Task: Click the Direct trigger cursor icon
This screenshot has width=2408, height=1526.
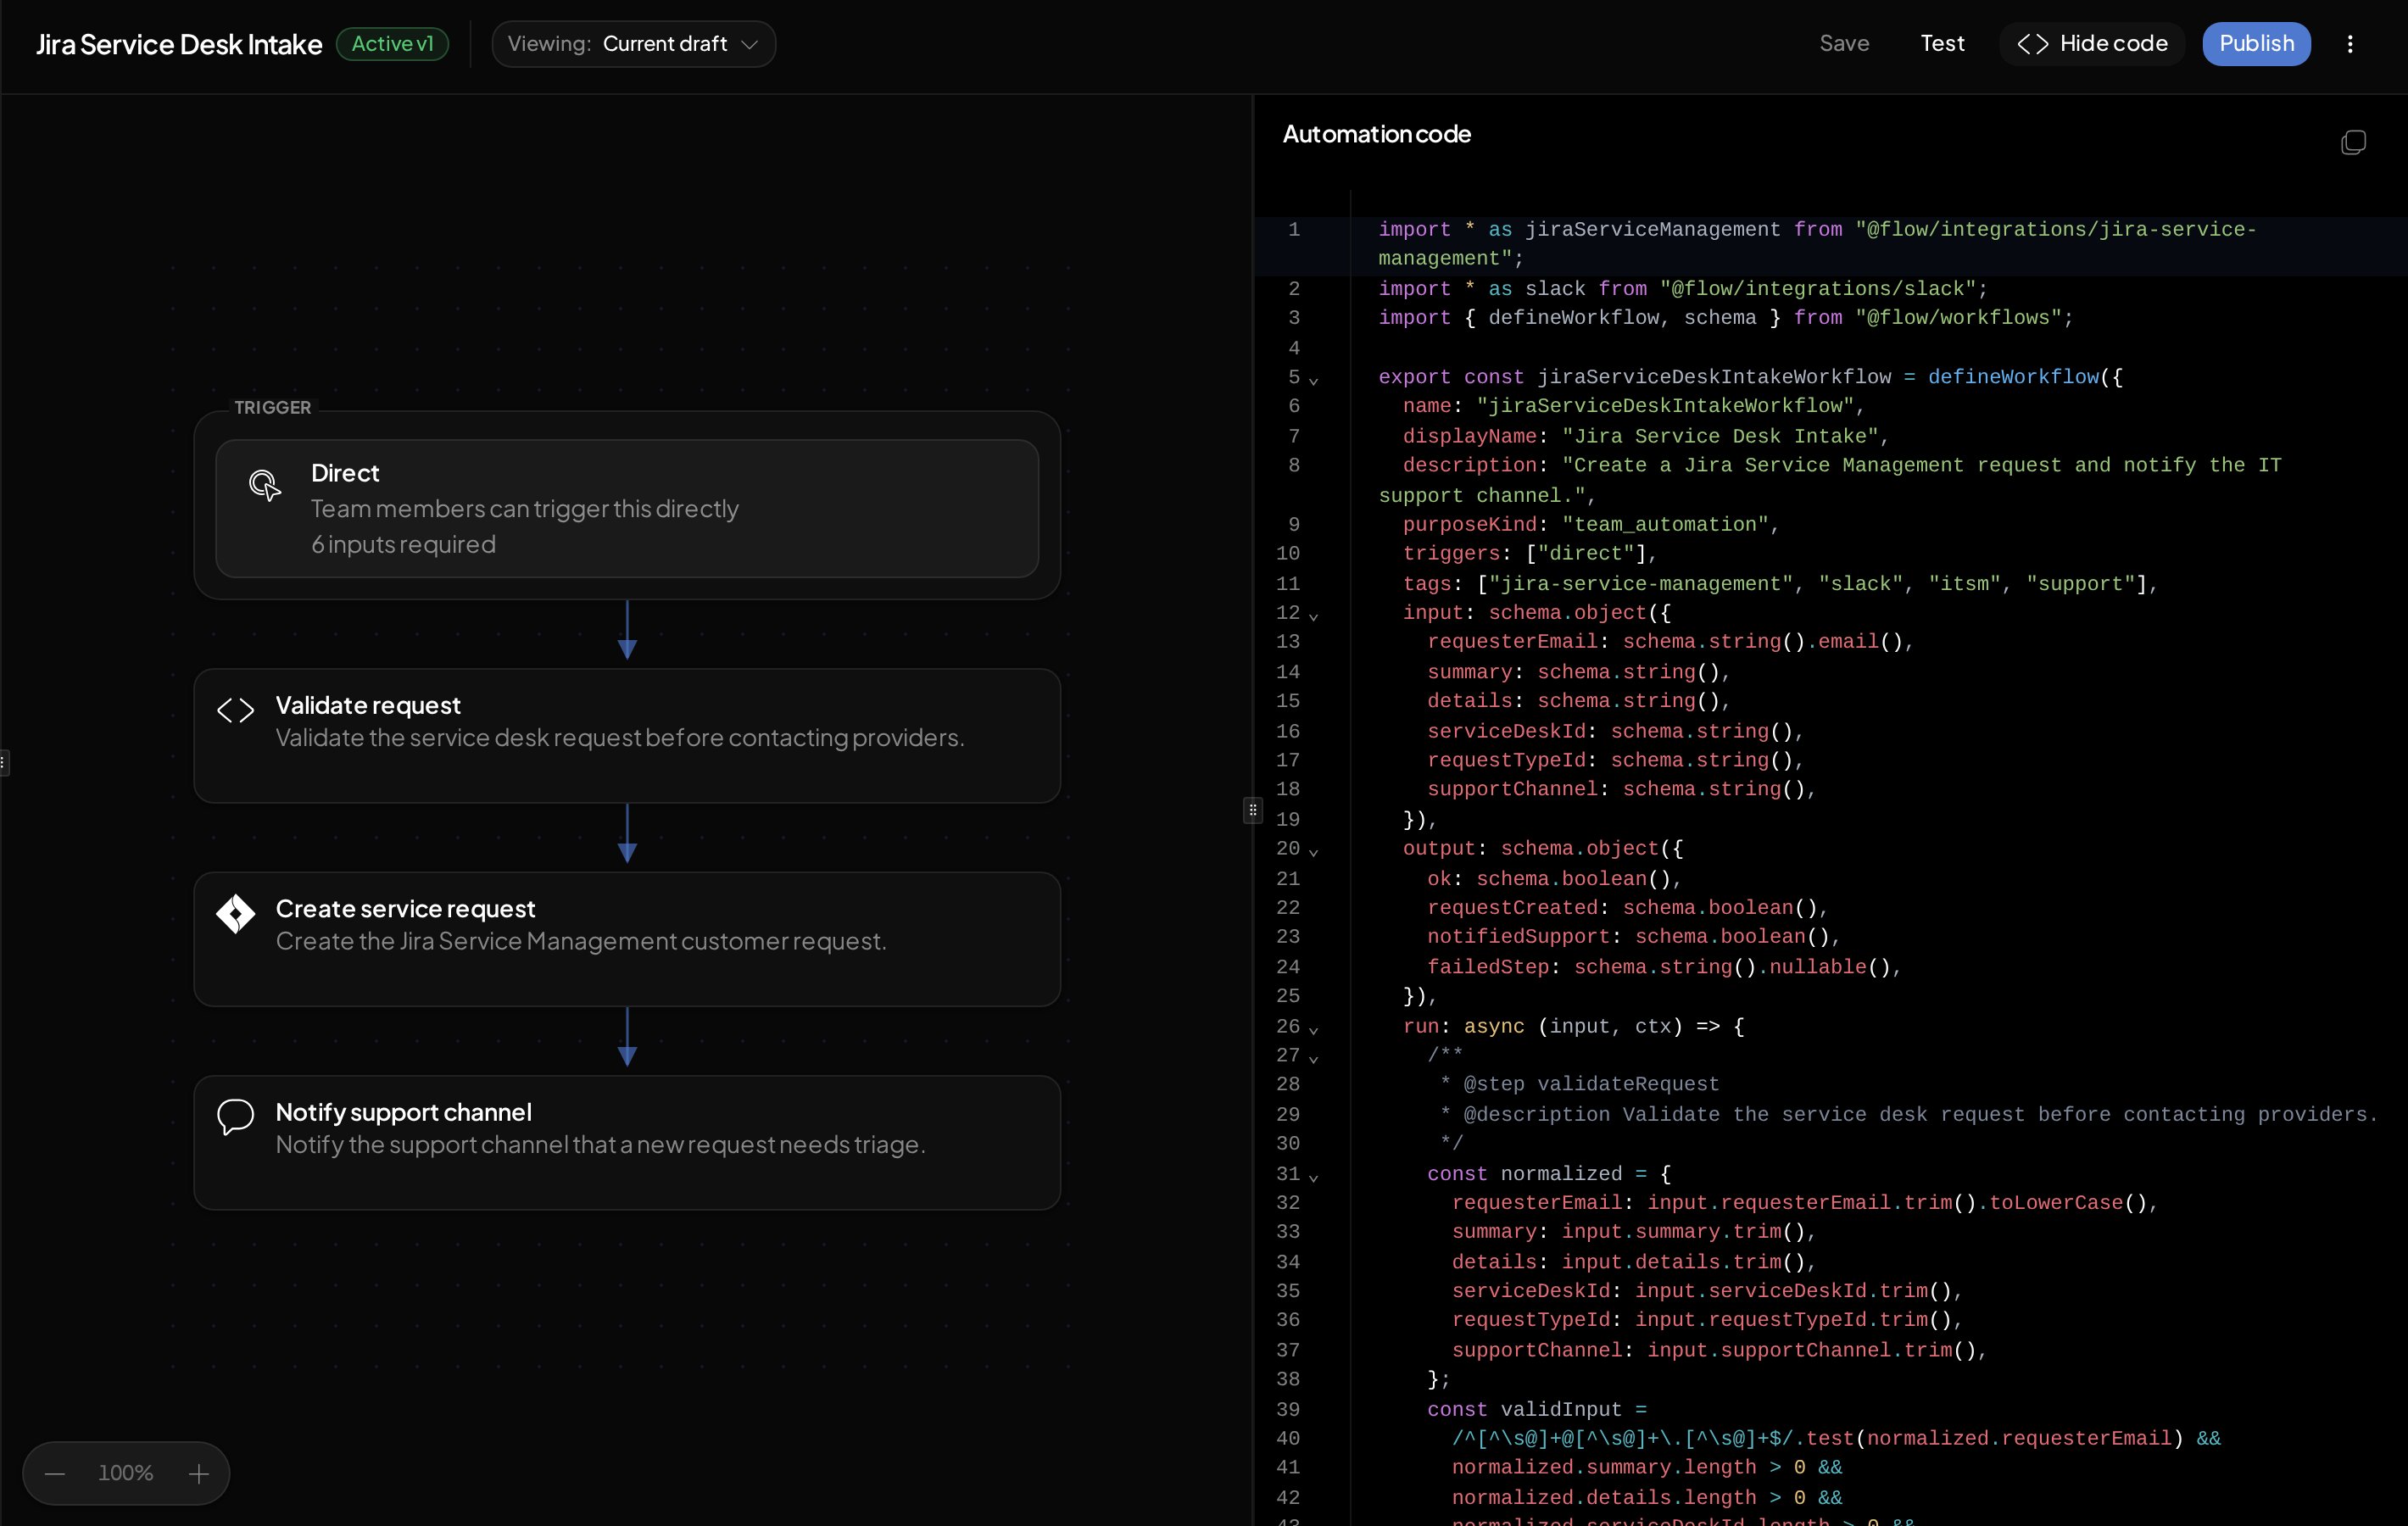Action: pyautogui.click(x=265, y=485)
